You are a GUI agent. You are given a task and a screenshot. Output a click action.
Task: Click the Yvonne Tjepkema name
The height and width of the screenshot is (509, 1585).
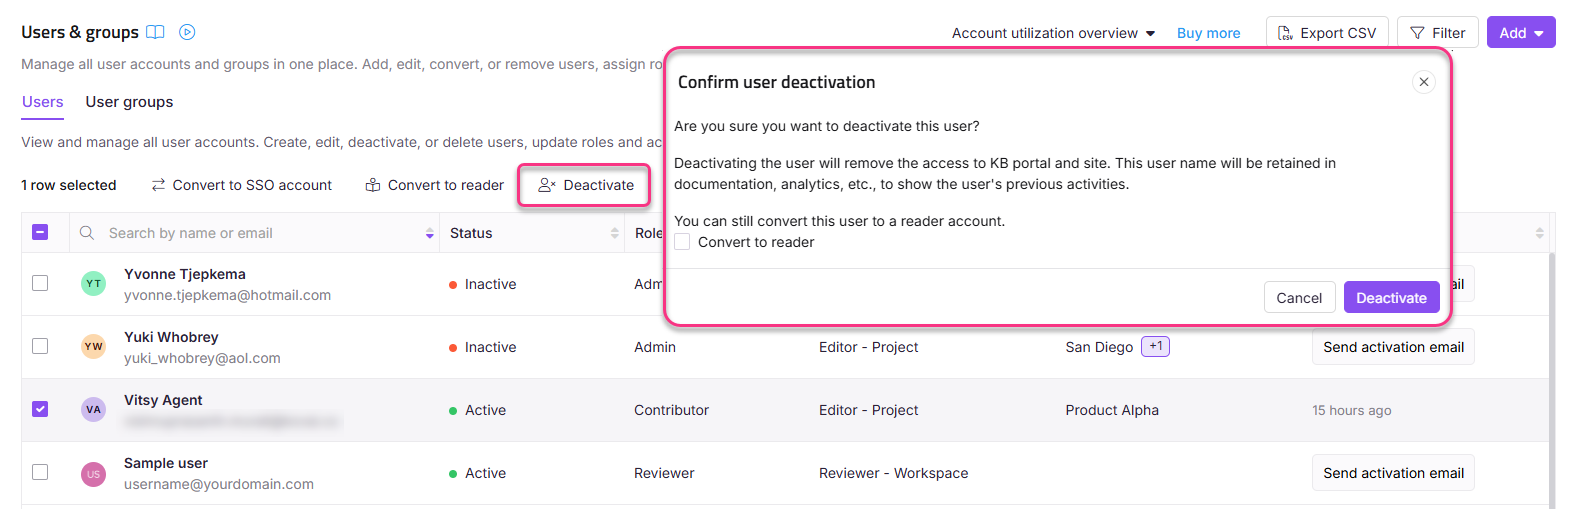185,274
